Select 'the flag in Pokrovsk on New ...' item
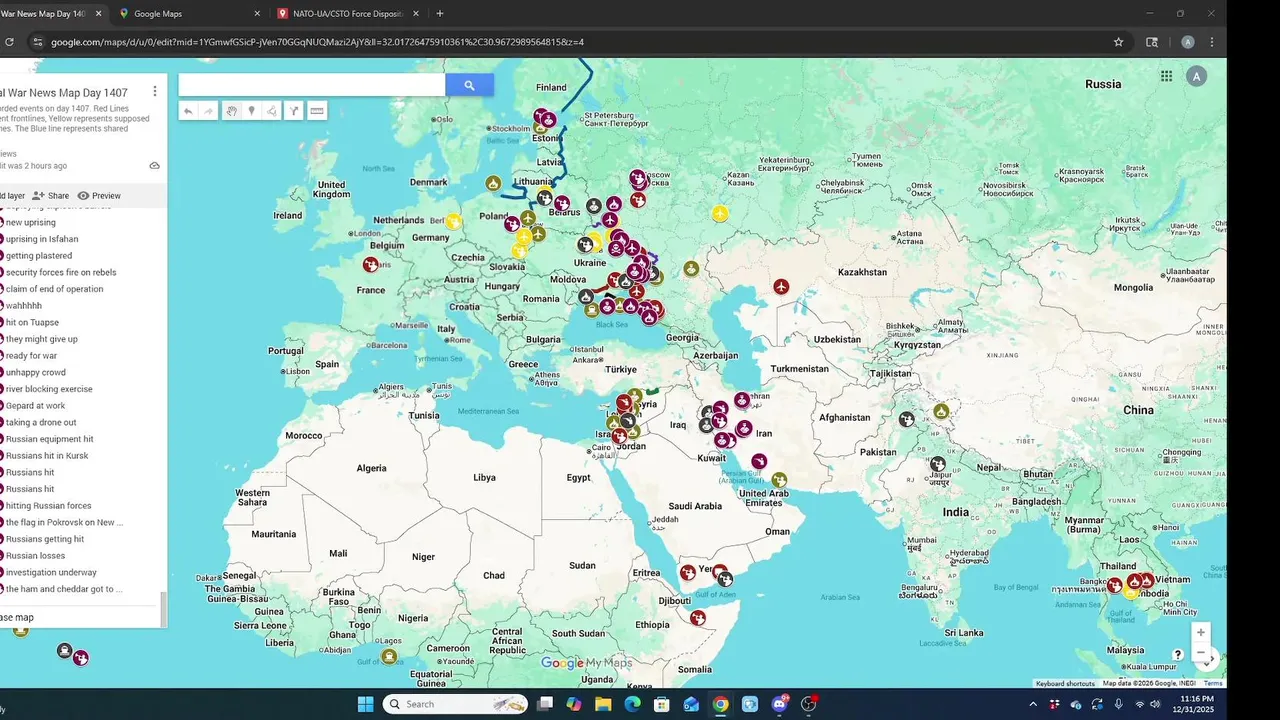This screenshot has width=1280, height=720. [64, 522]
